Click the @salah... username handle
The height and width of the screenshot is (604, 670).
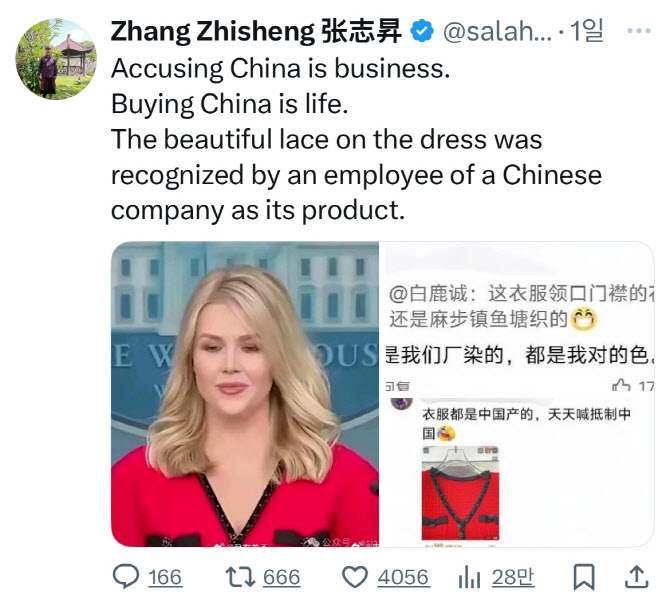tap(497, 32)
